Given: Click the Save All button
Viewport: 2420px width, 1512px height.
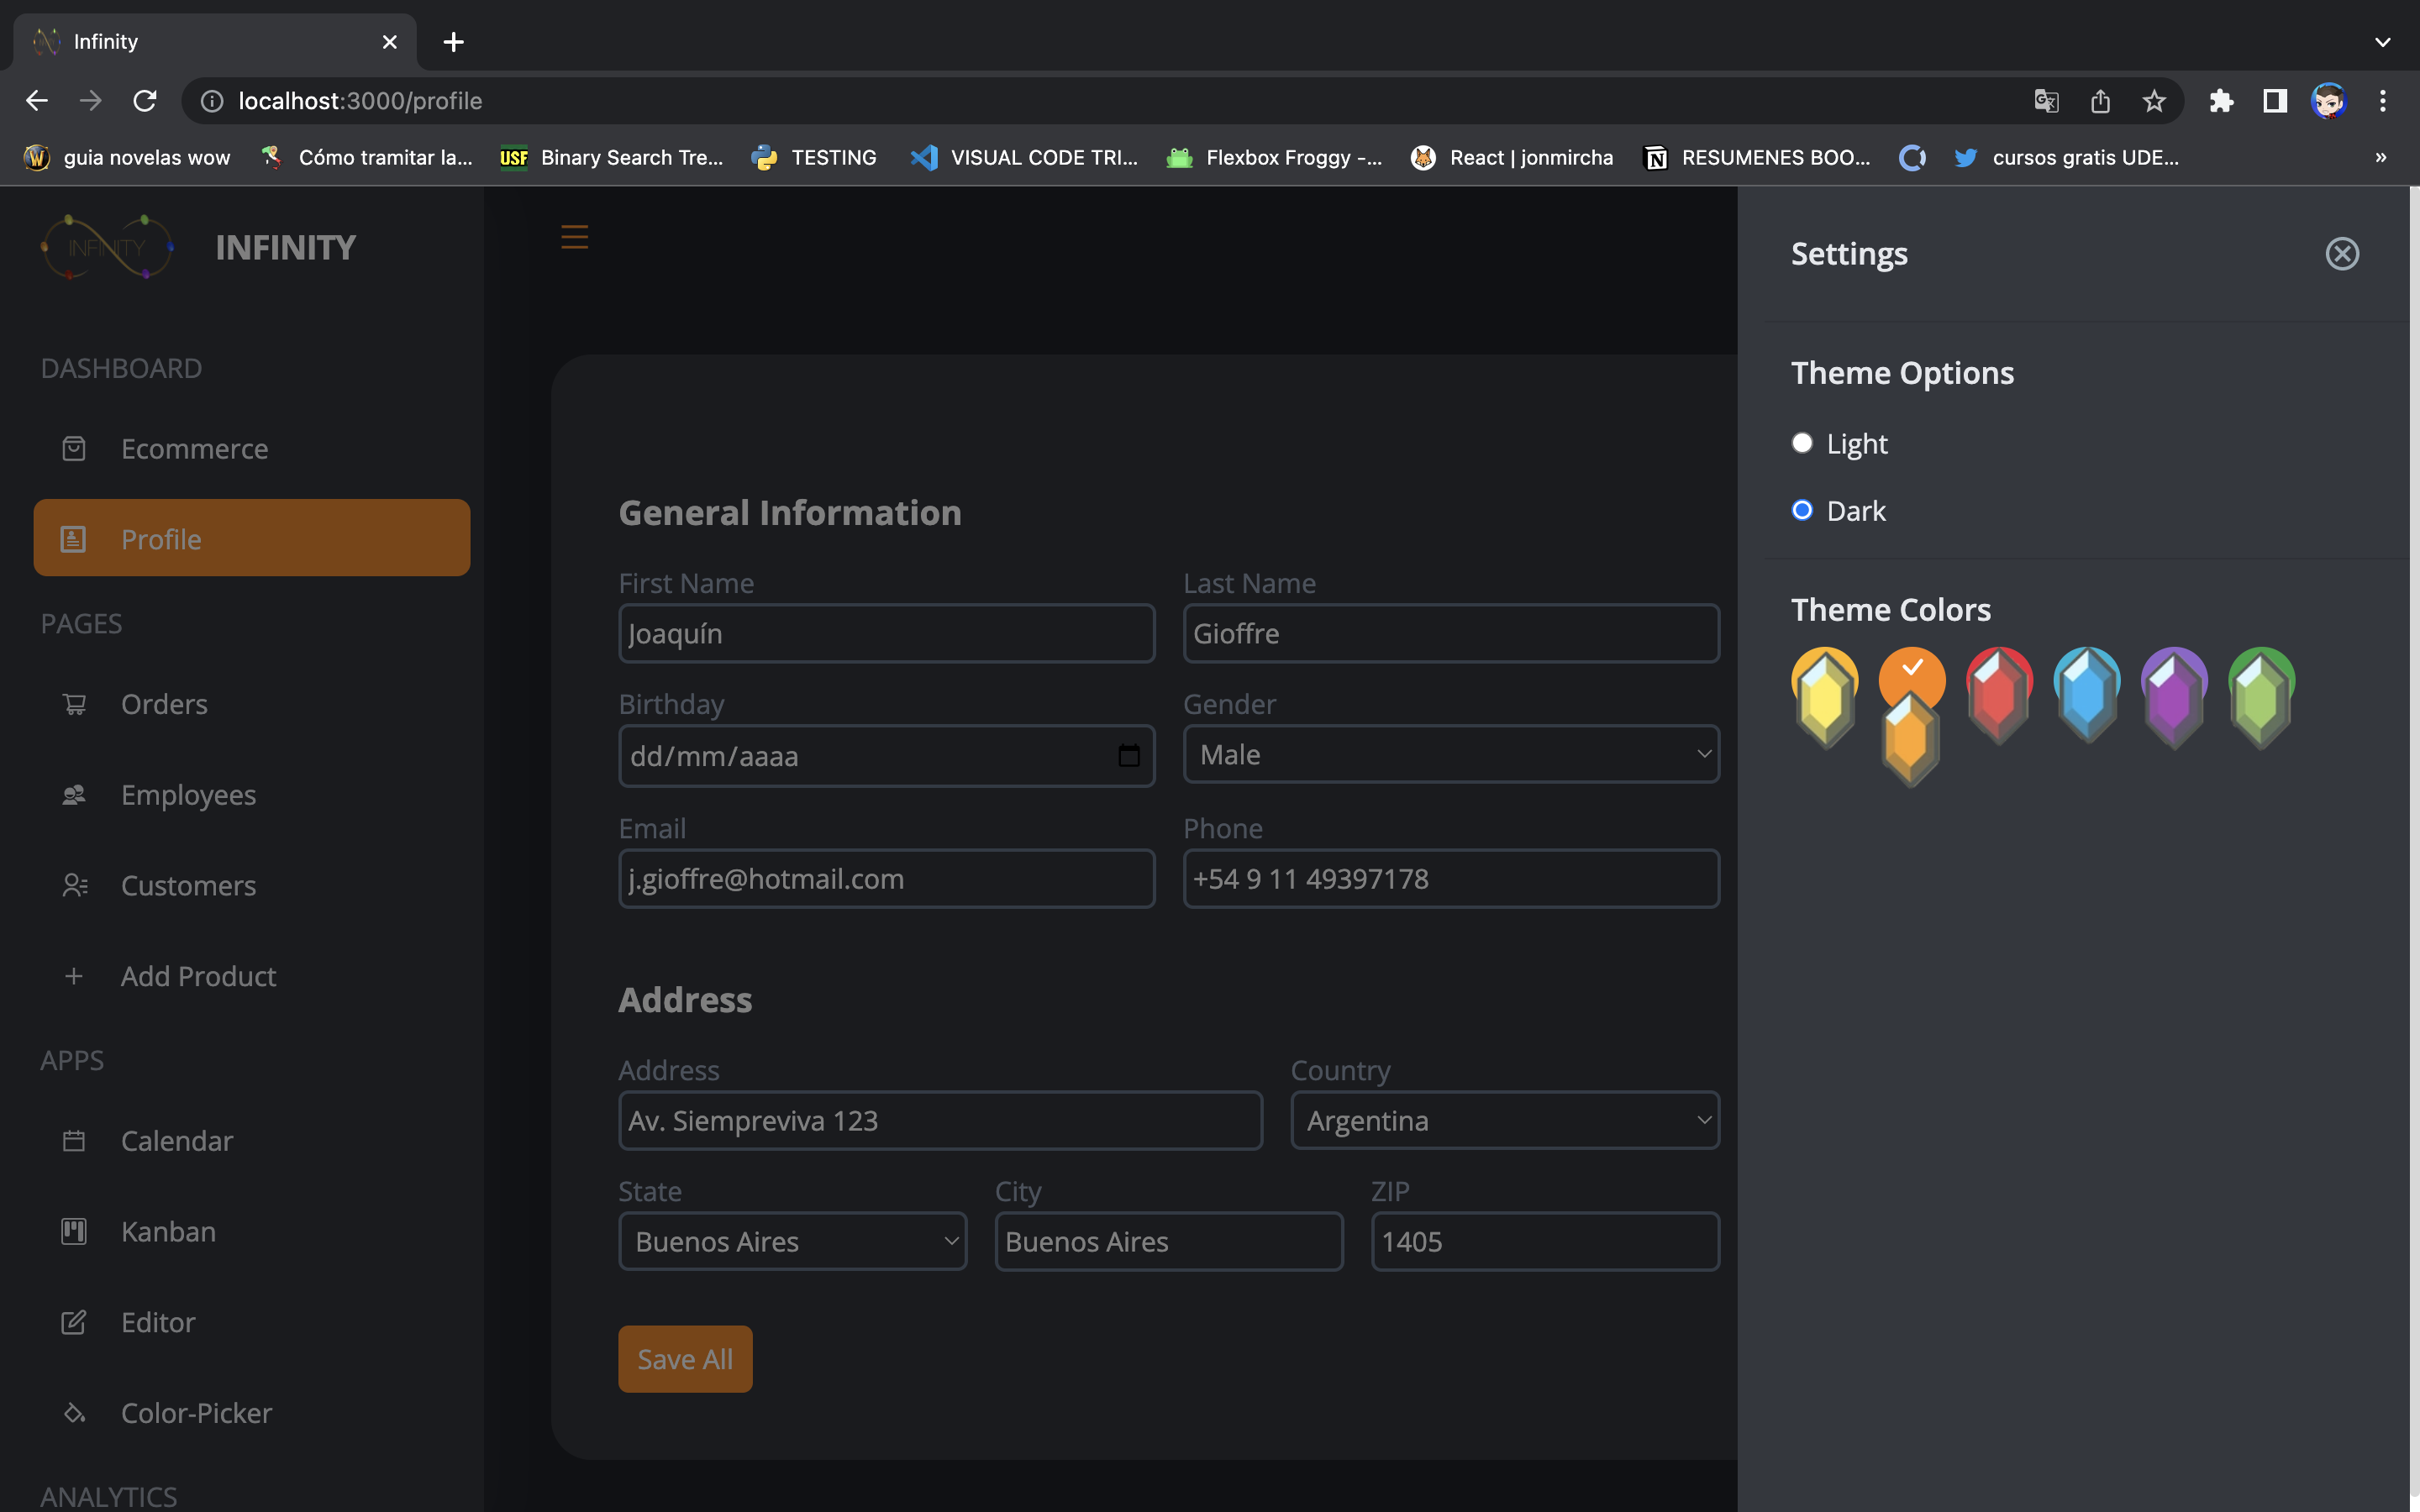Looking at the screenshot, I should (x=685, y=1358).
